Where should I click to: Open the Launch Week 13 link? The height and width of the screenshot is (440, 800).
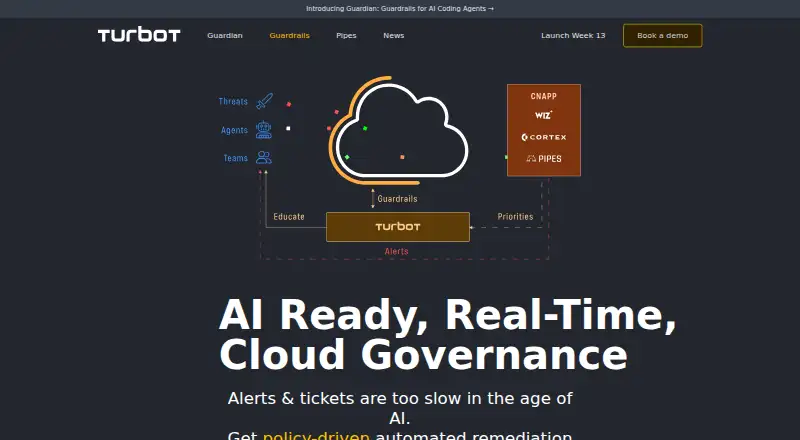point(573,35)
